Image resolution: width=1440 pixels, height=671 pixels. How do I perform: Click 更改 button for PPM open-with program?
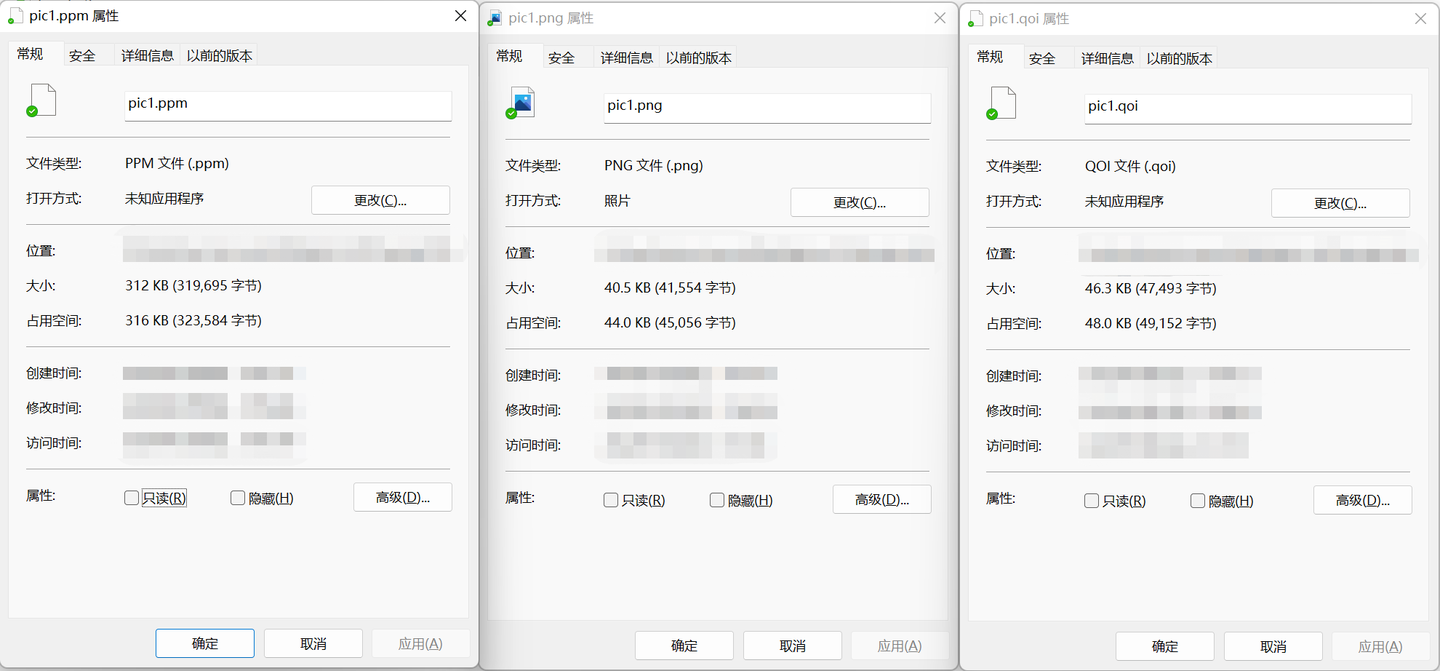point(380,200)
